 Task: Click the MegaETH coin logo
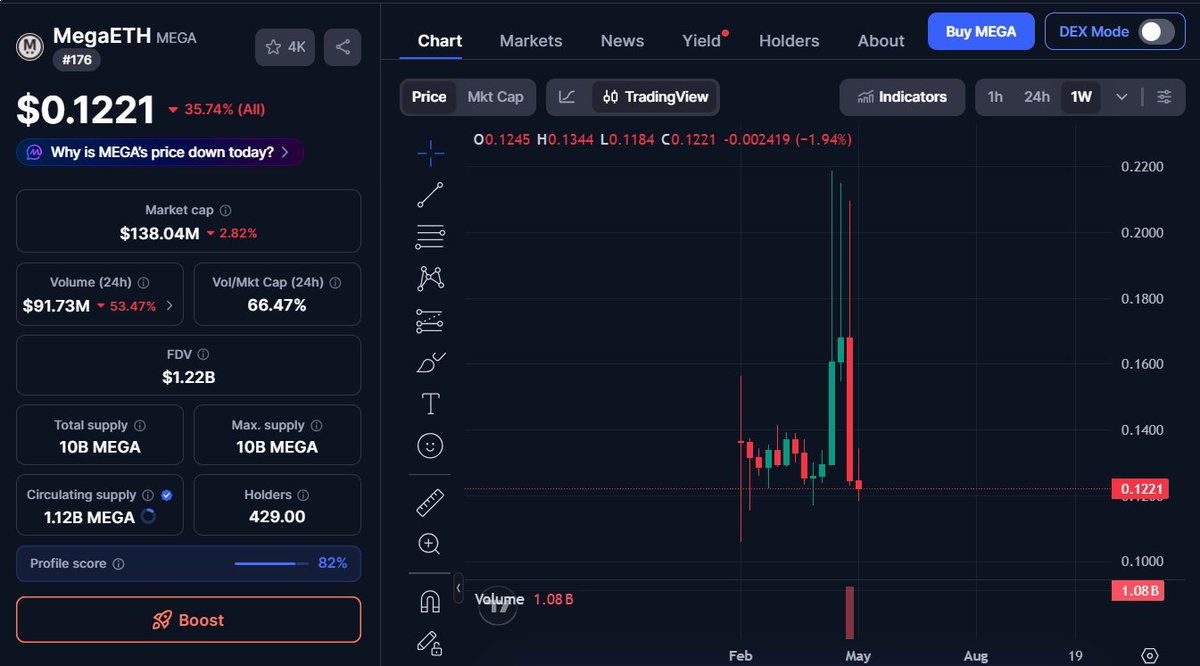[30, 46]
